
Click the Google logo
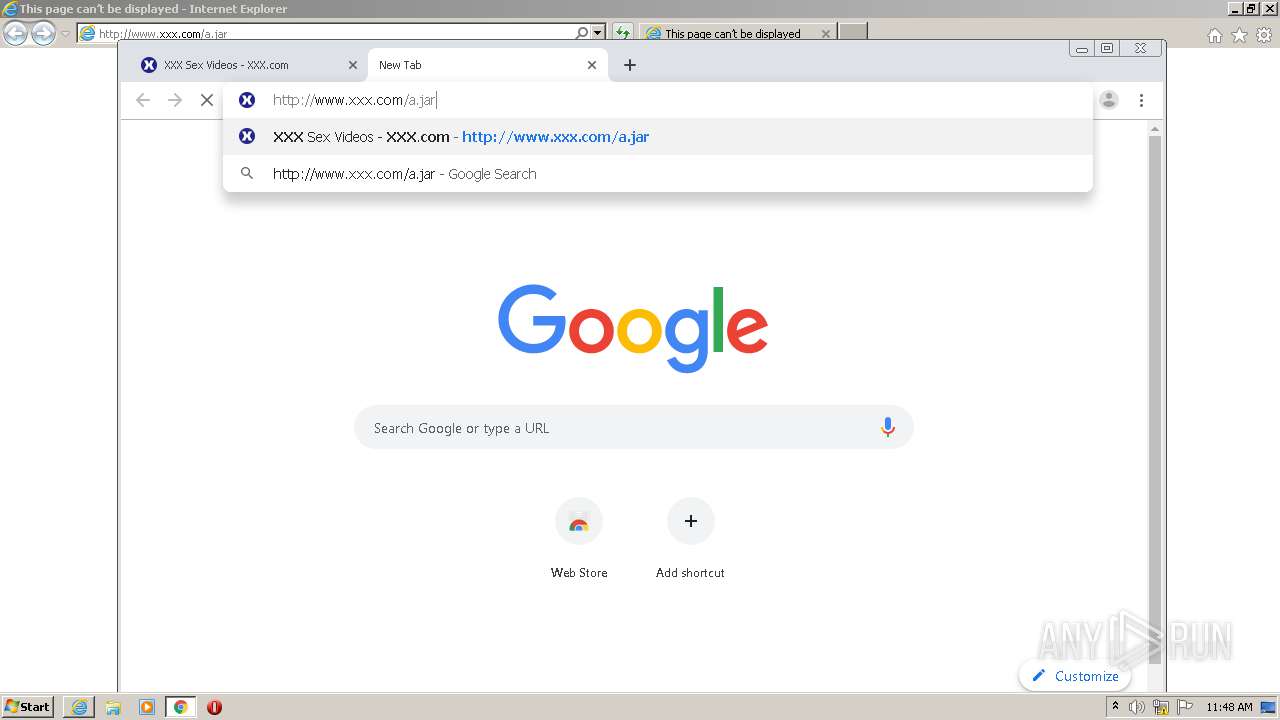pos(633,328)
